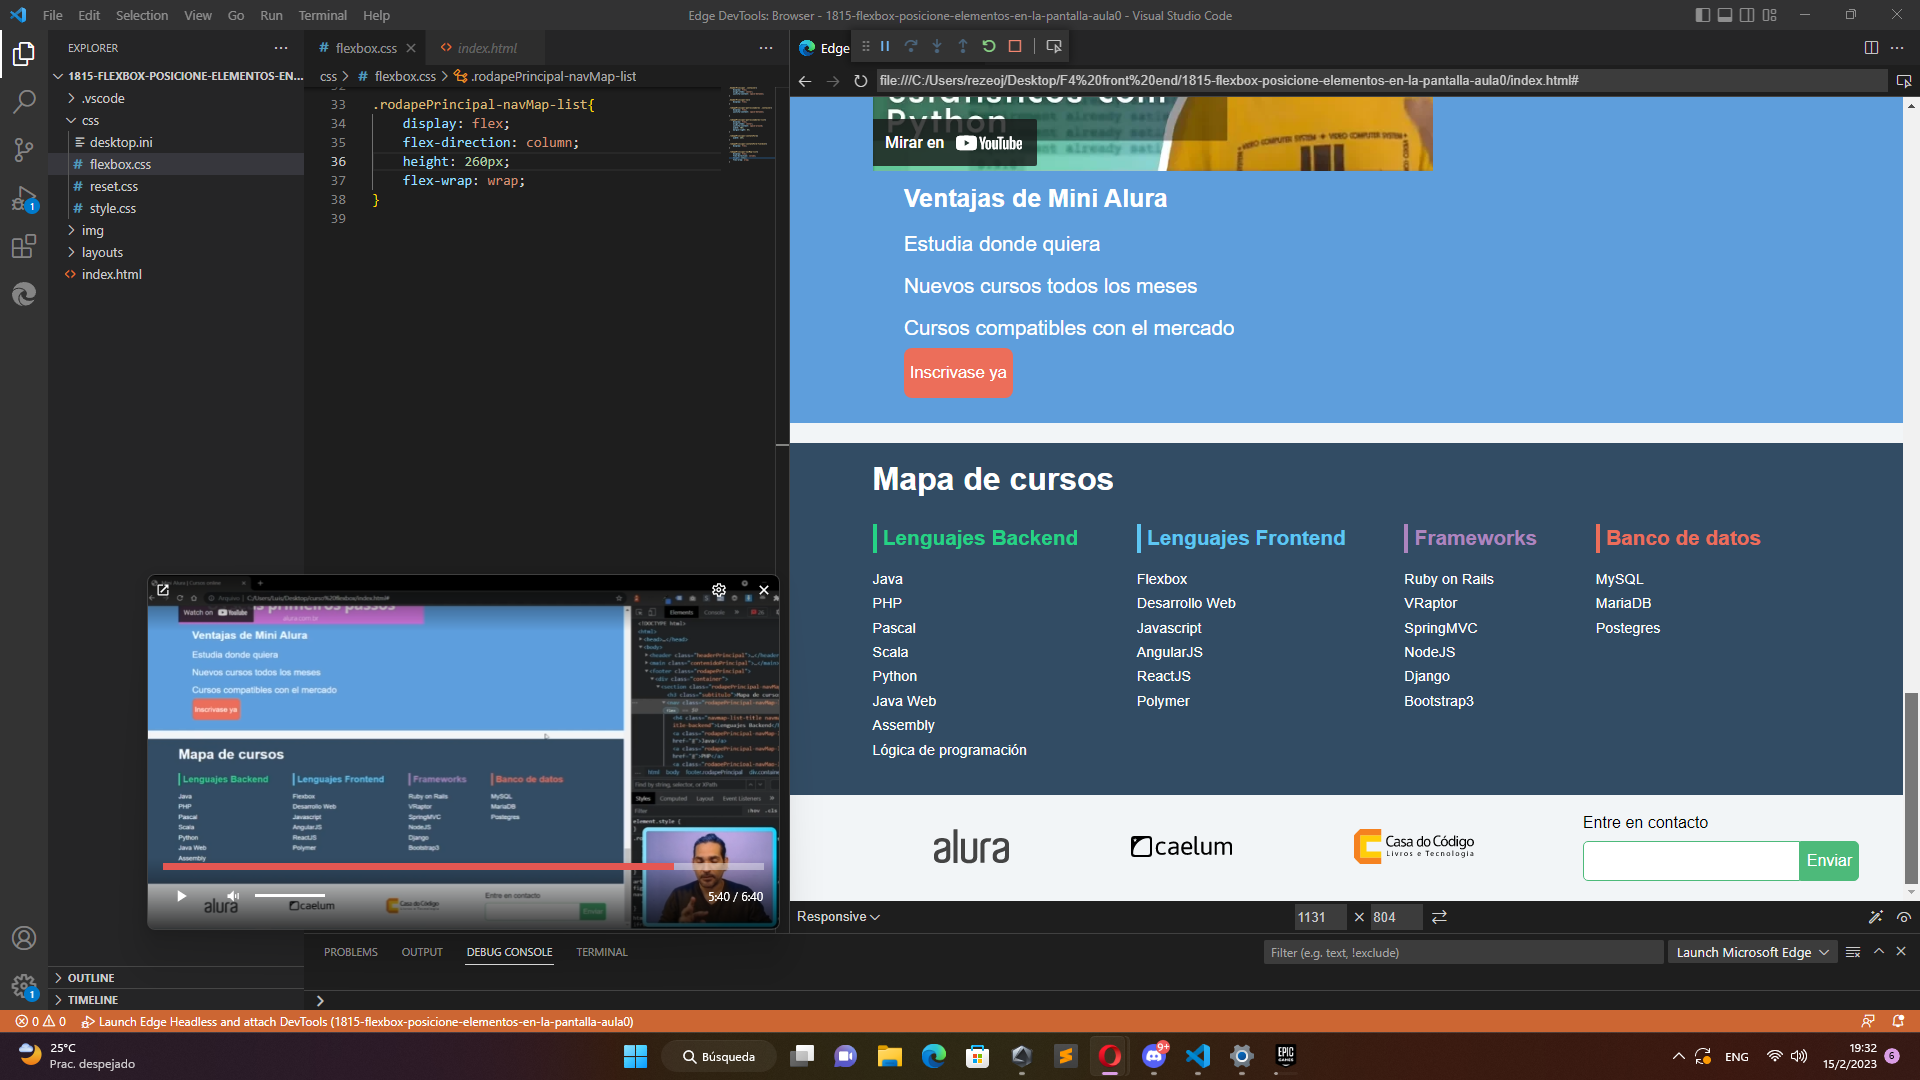
Task: Toggle CSS media feature emulation wand
Action: pos(1876,917)
